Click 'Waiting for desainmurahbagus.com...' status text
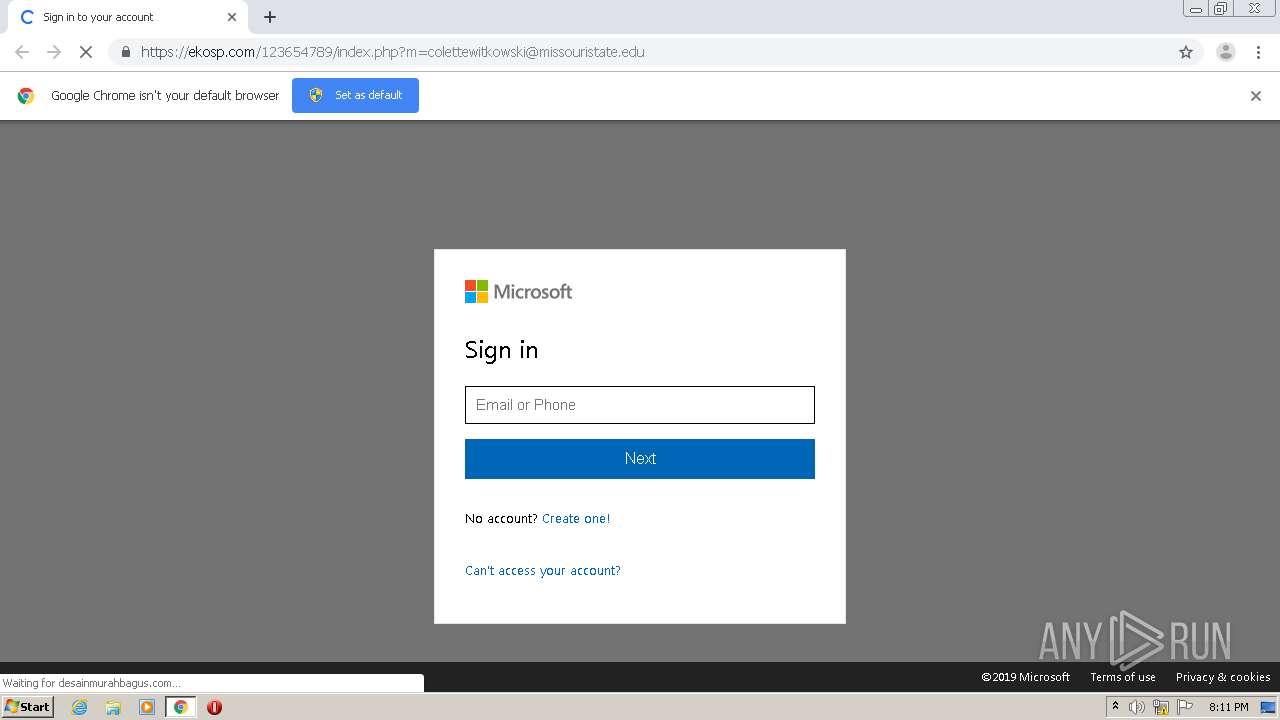The width and height of the screenshot is (1280, 720). click(92, 683)
